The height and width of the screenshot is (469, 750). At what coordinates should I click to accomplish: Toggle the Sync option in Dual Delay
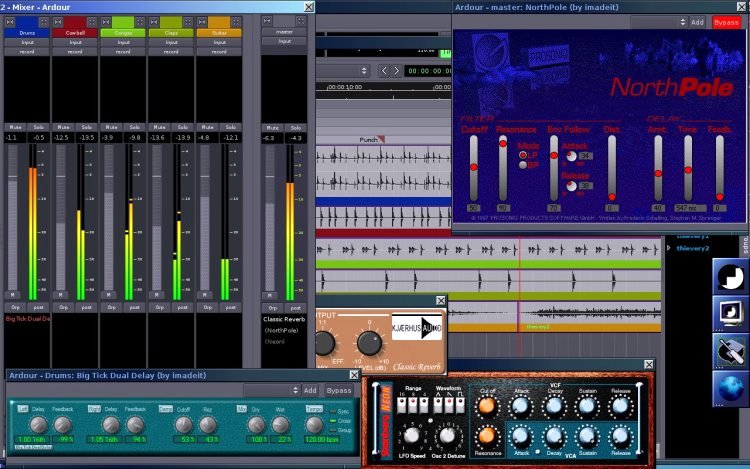click(333, 412)
